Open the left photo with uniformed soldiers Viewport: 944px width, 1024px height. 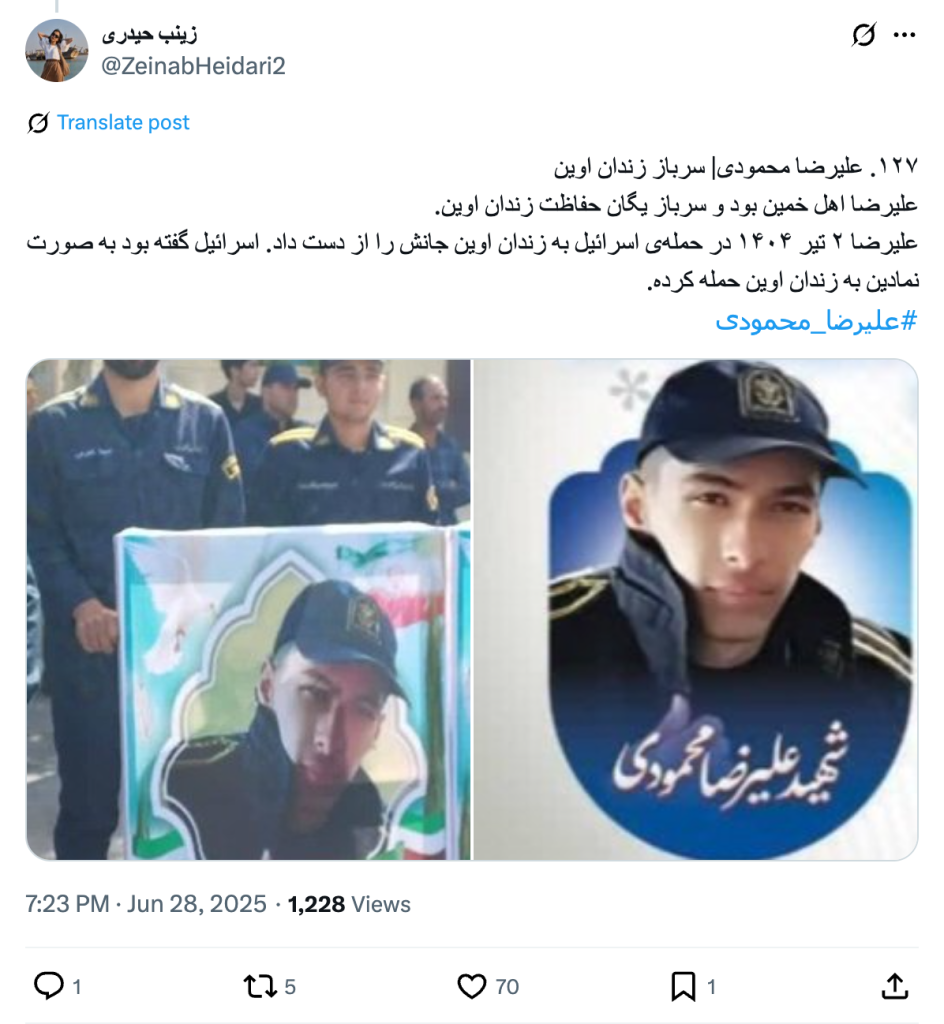coord(248,609)
